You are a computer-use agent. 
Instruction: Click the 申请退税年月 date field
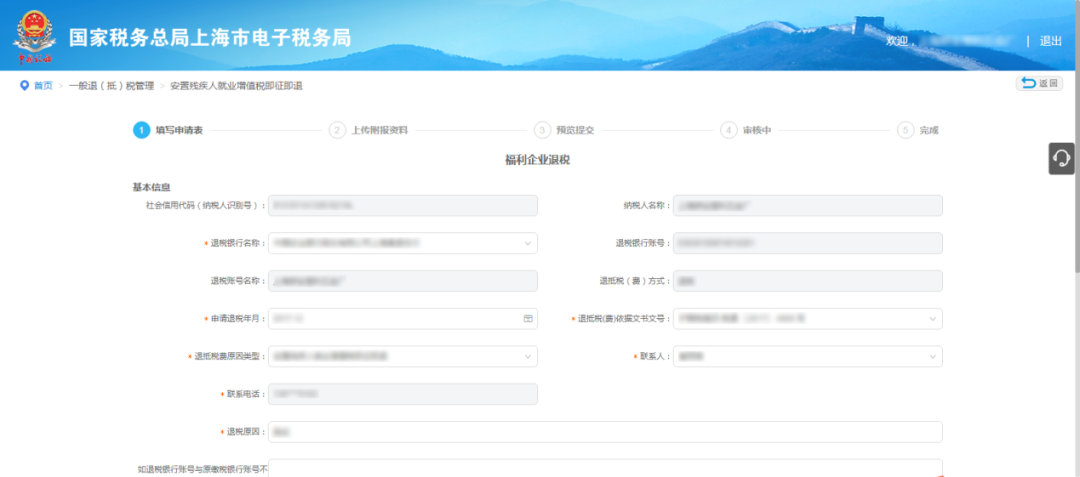[x=403, y=319]
